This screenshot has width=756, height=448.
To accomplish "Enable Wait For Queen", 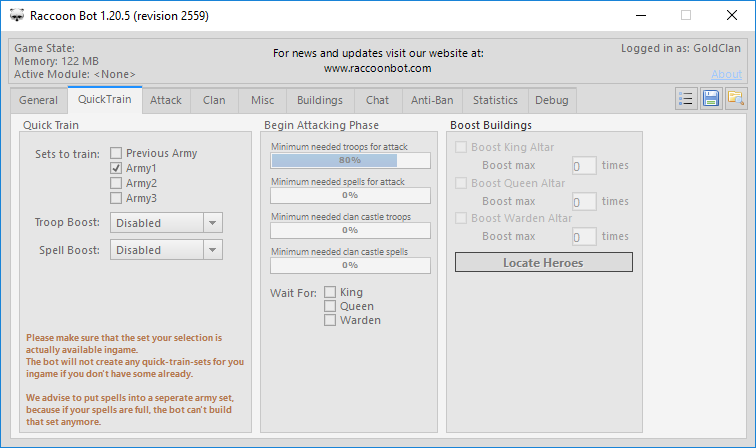I will (x=330, y=306).
